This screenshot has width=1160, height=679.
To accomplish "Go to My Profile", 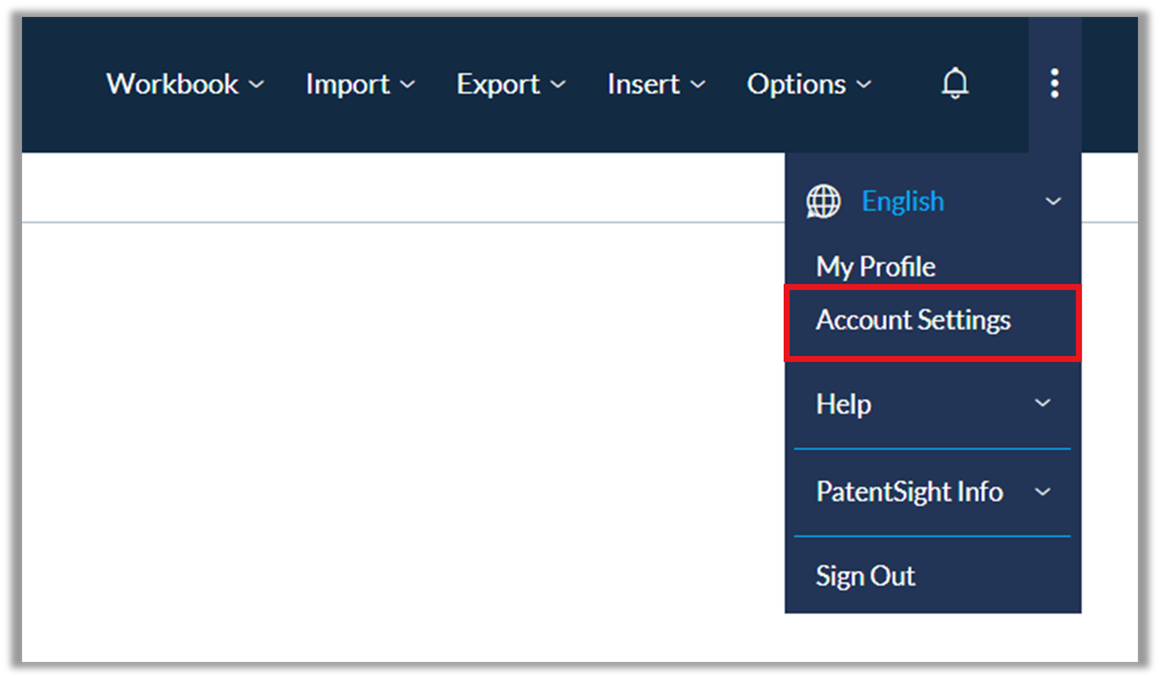I will tap(875, 267).
